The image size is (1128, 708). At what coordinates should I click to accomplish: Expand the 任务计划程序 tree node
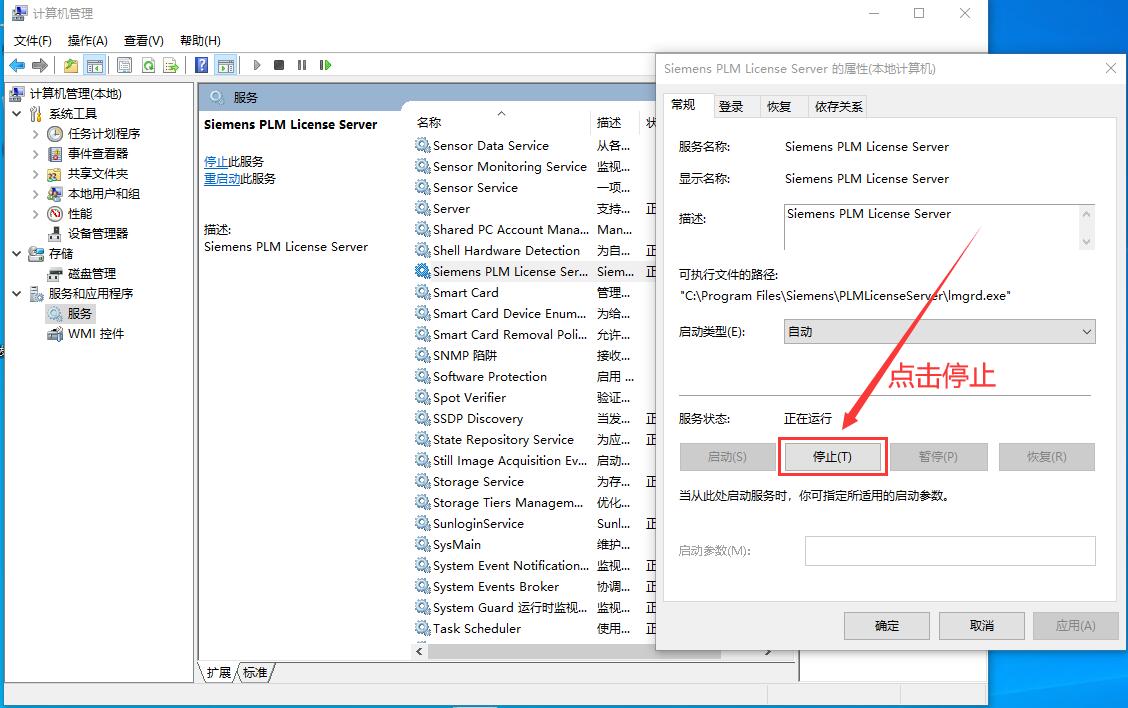[x=36, y=133]
